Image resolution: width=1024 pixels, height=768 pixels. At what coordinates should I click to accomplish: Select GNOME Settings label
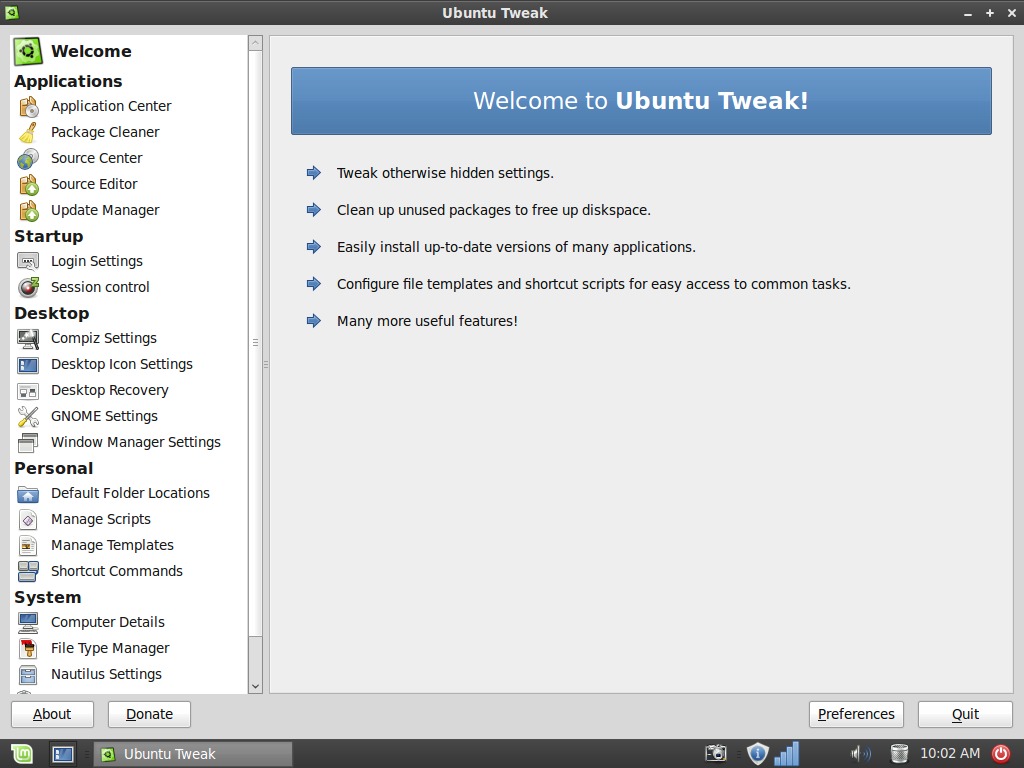104,417
